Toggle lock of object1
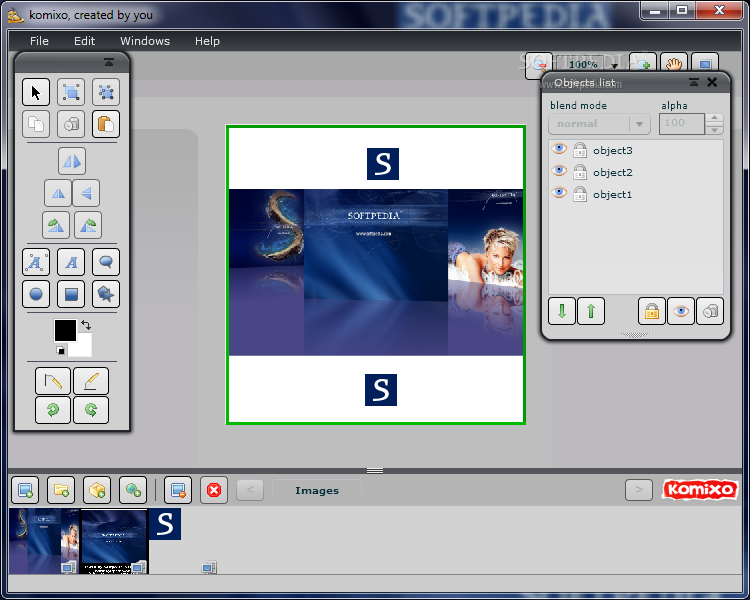 pos(580,194)
